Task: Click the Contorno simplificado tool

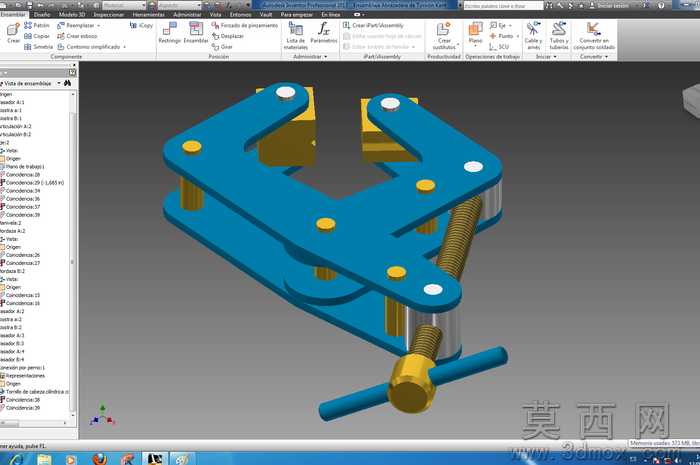Action: [x=88, y=47]
